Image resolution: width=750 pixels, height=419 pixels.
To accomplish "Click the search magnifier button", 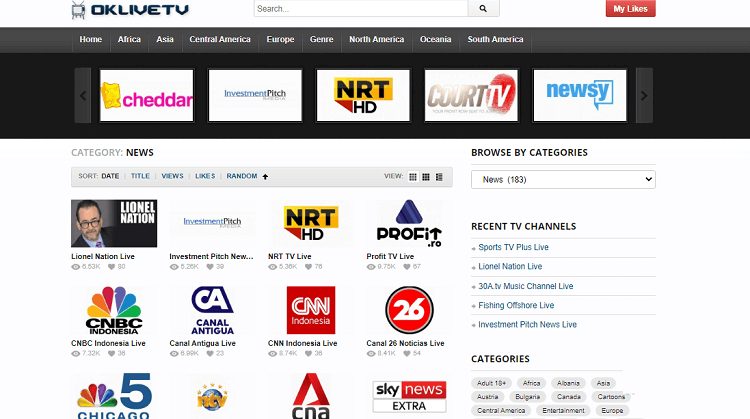I will pyautogui.click(x=483, y=9).
